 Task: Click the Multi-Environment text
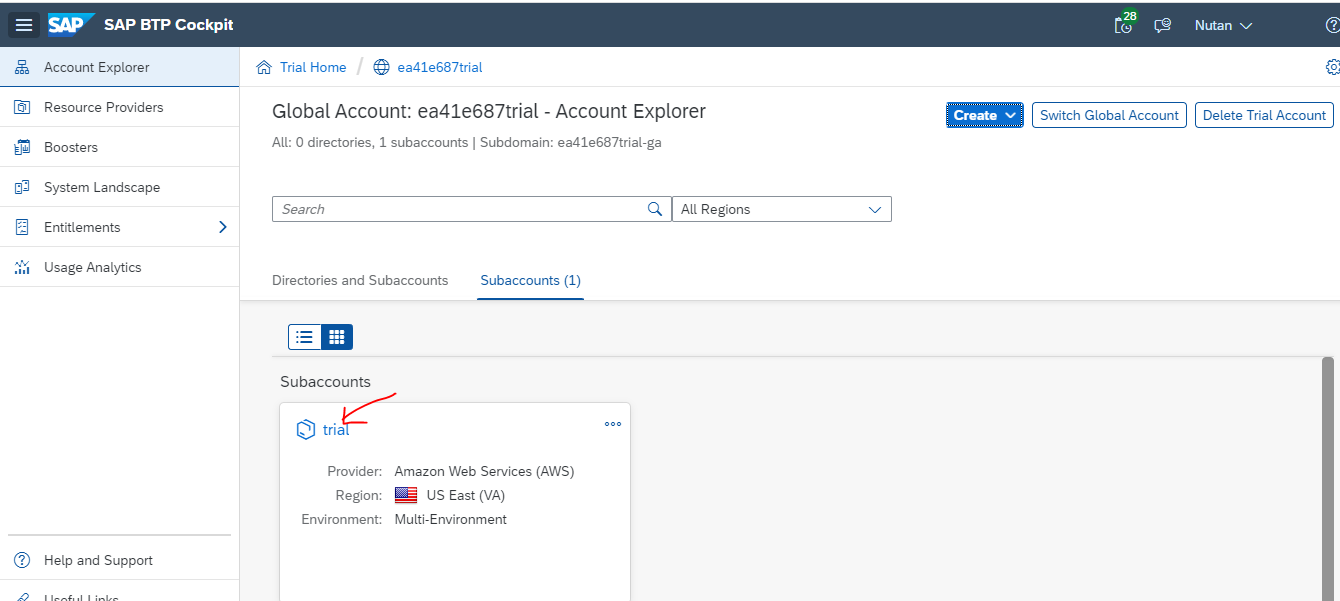pyautogui.click(x=451, y=519)
